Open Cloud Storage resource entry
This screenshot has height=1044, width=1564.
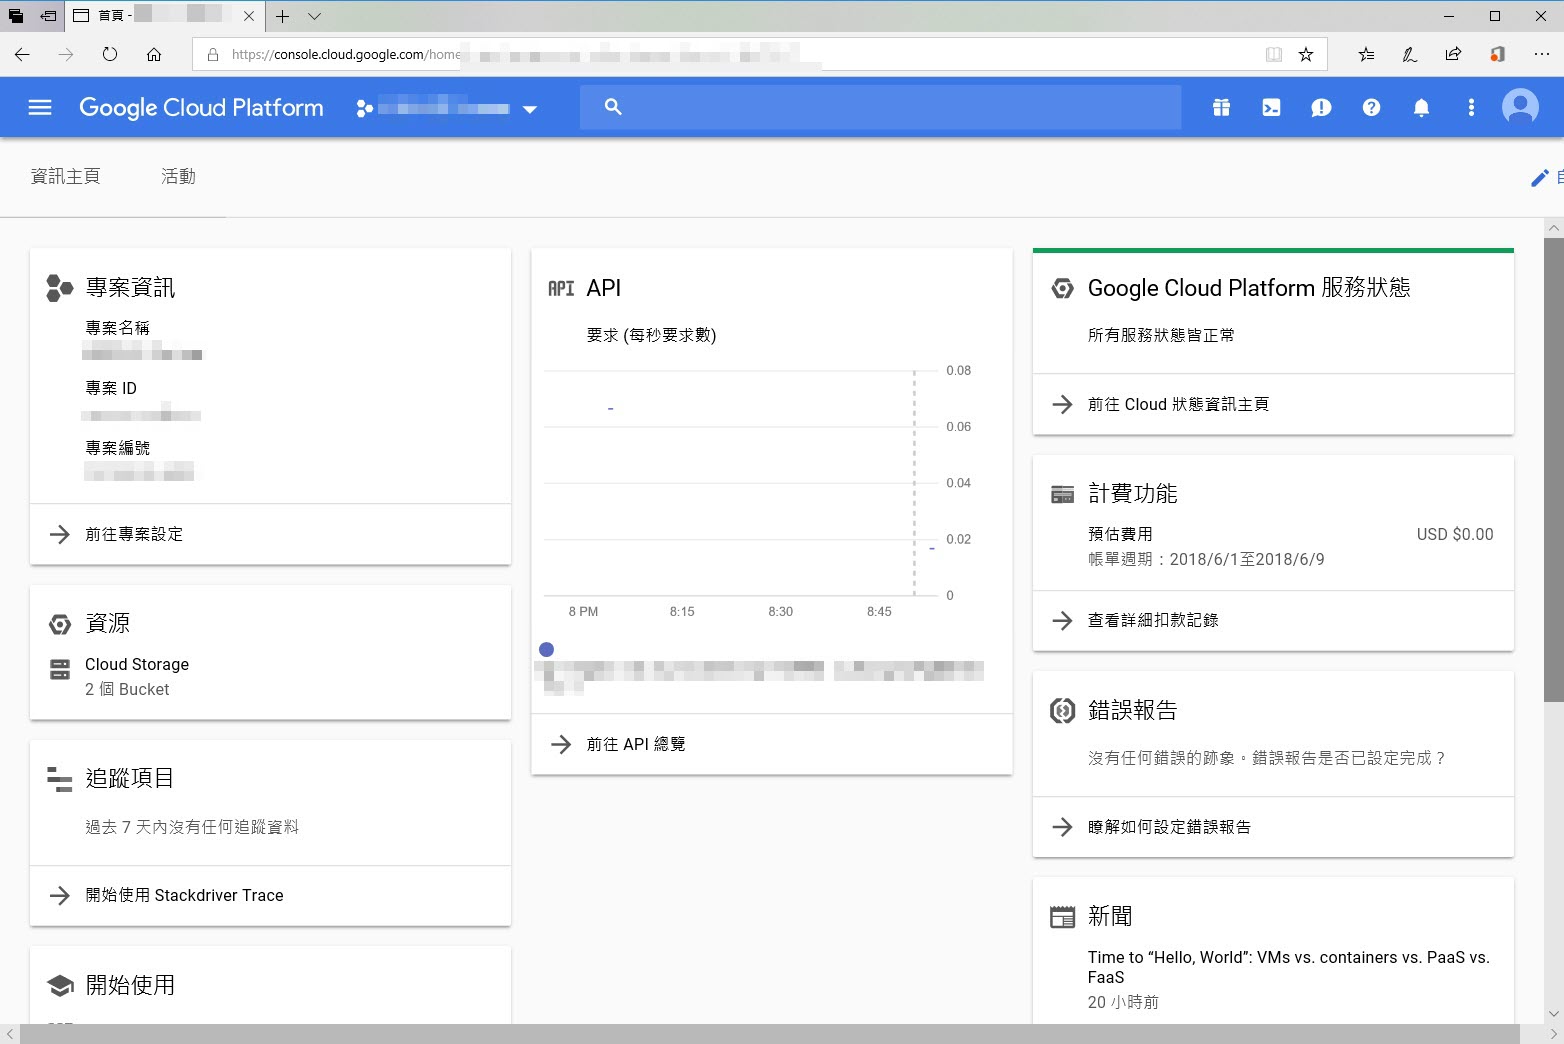tap(137, 664)
